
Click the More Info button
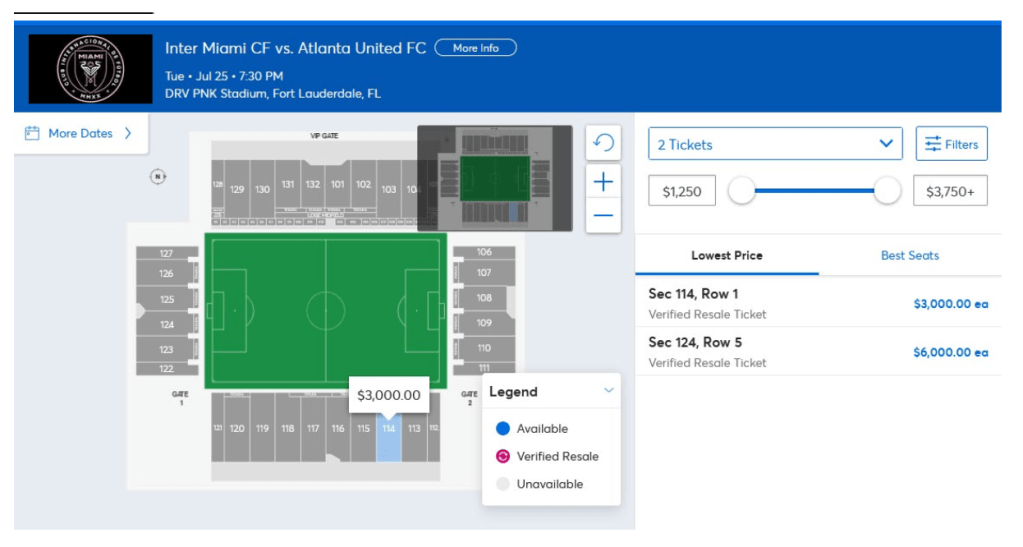[x=476, y=48]
